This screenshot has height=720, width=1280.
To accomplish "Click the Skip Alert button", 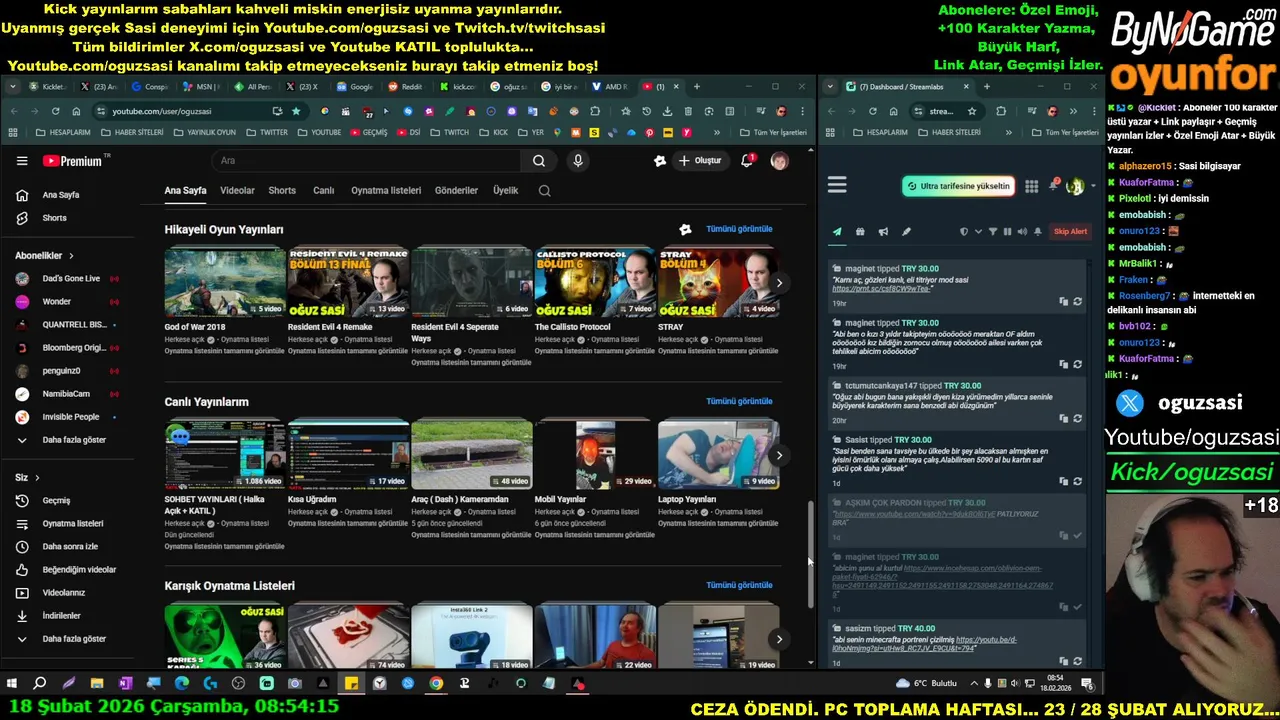I will (1070, 232).
